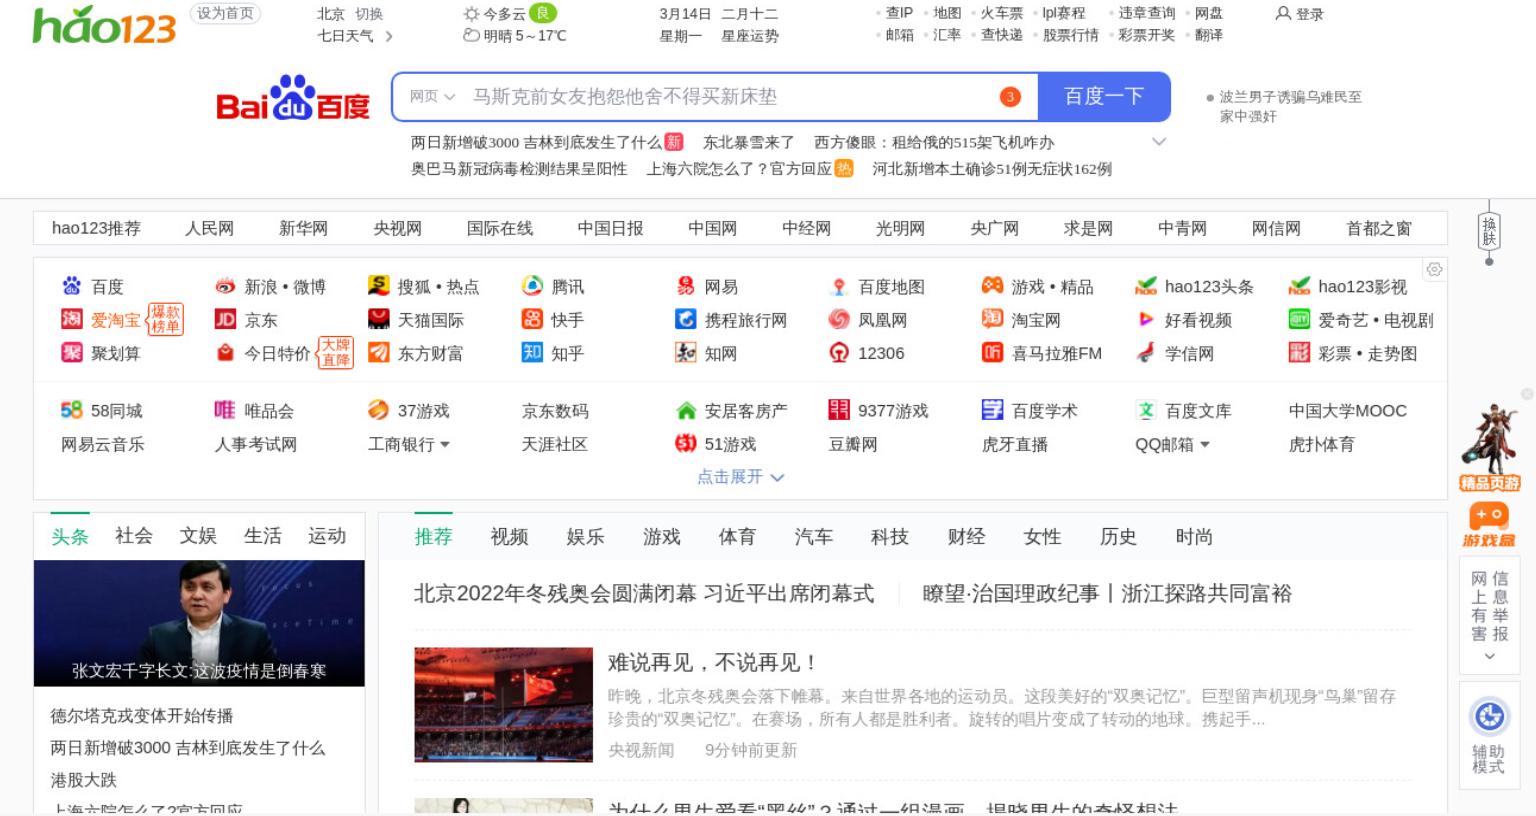Screen dimensions: 1536x816
Task: Pull the 换肤 skin switcher
Action: click(1489, 233)
